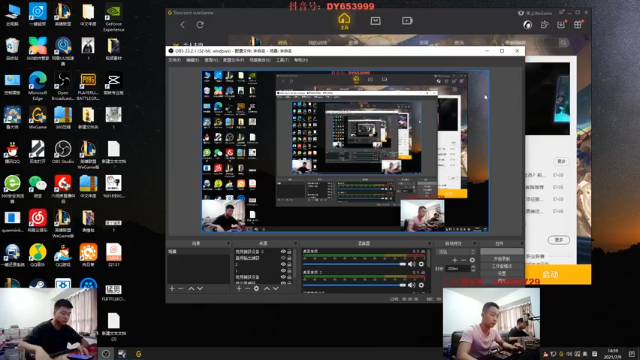This screenshot has height=360, width=640.
Task: Click the search icon in WeGame
Action: (x=563, y=42)
